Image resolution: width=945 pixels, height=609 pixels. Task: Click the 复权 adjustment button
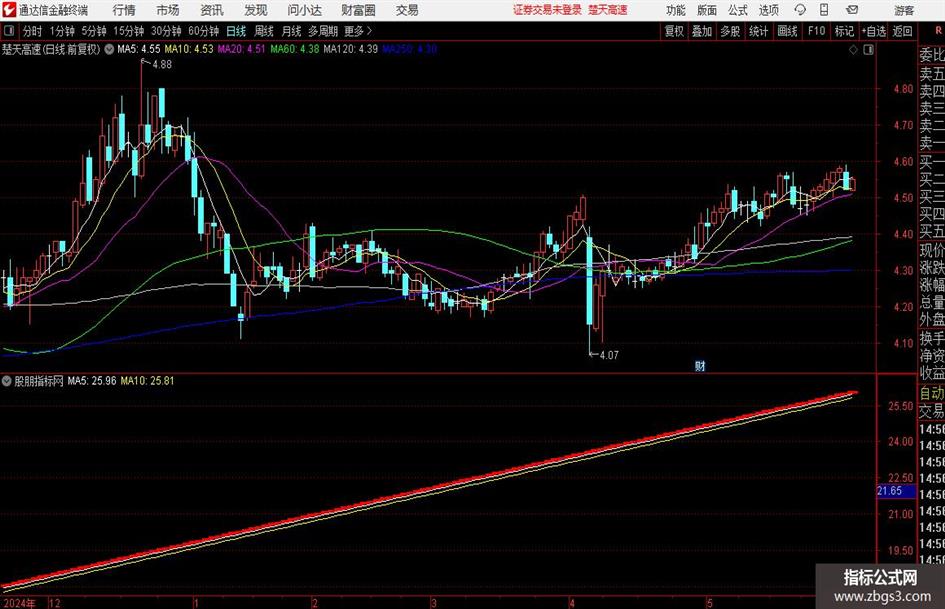[x=674, y=31]
